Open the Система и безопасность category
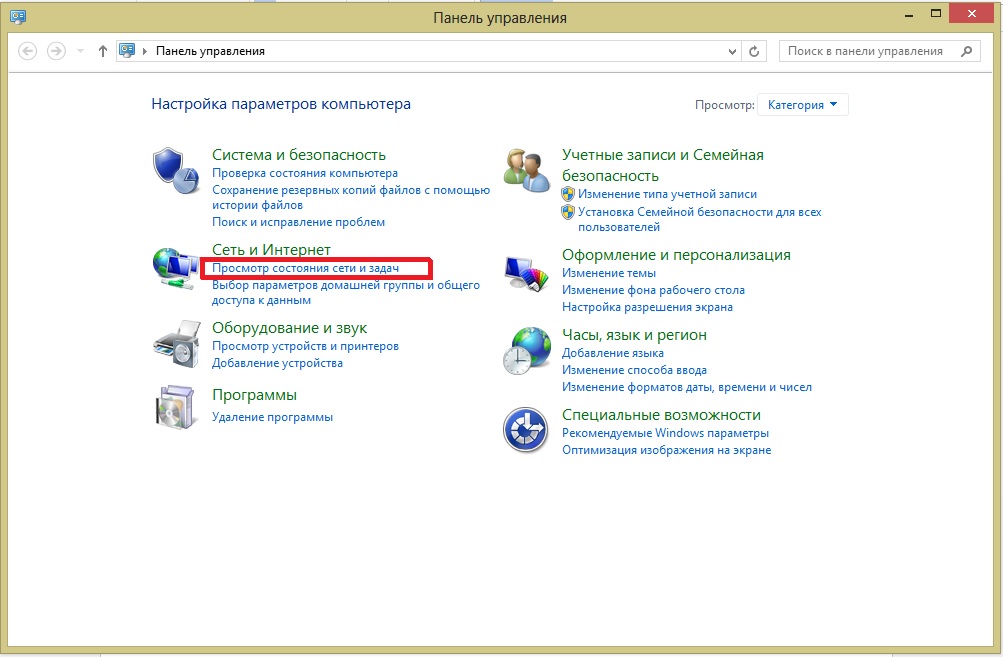Screen dimensions: 1003x657 point(299,155)
